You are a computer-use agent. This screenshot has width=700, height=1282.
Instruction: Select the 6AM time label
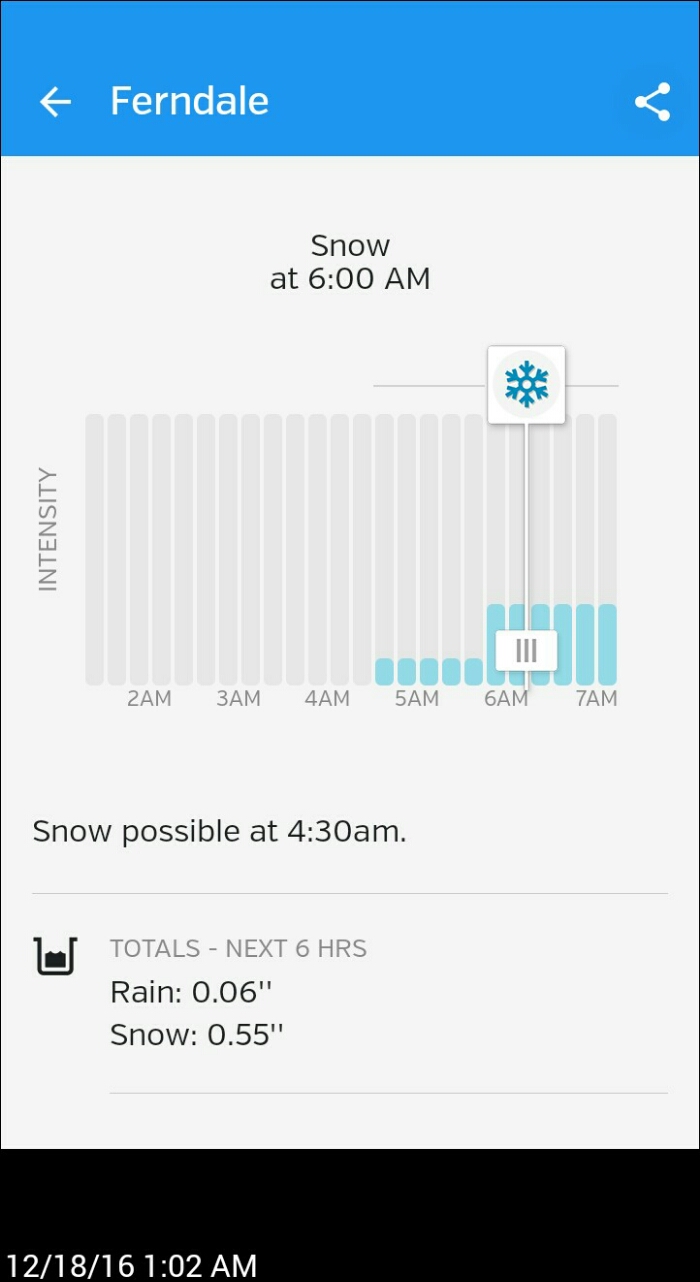coord(505,699)
